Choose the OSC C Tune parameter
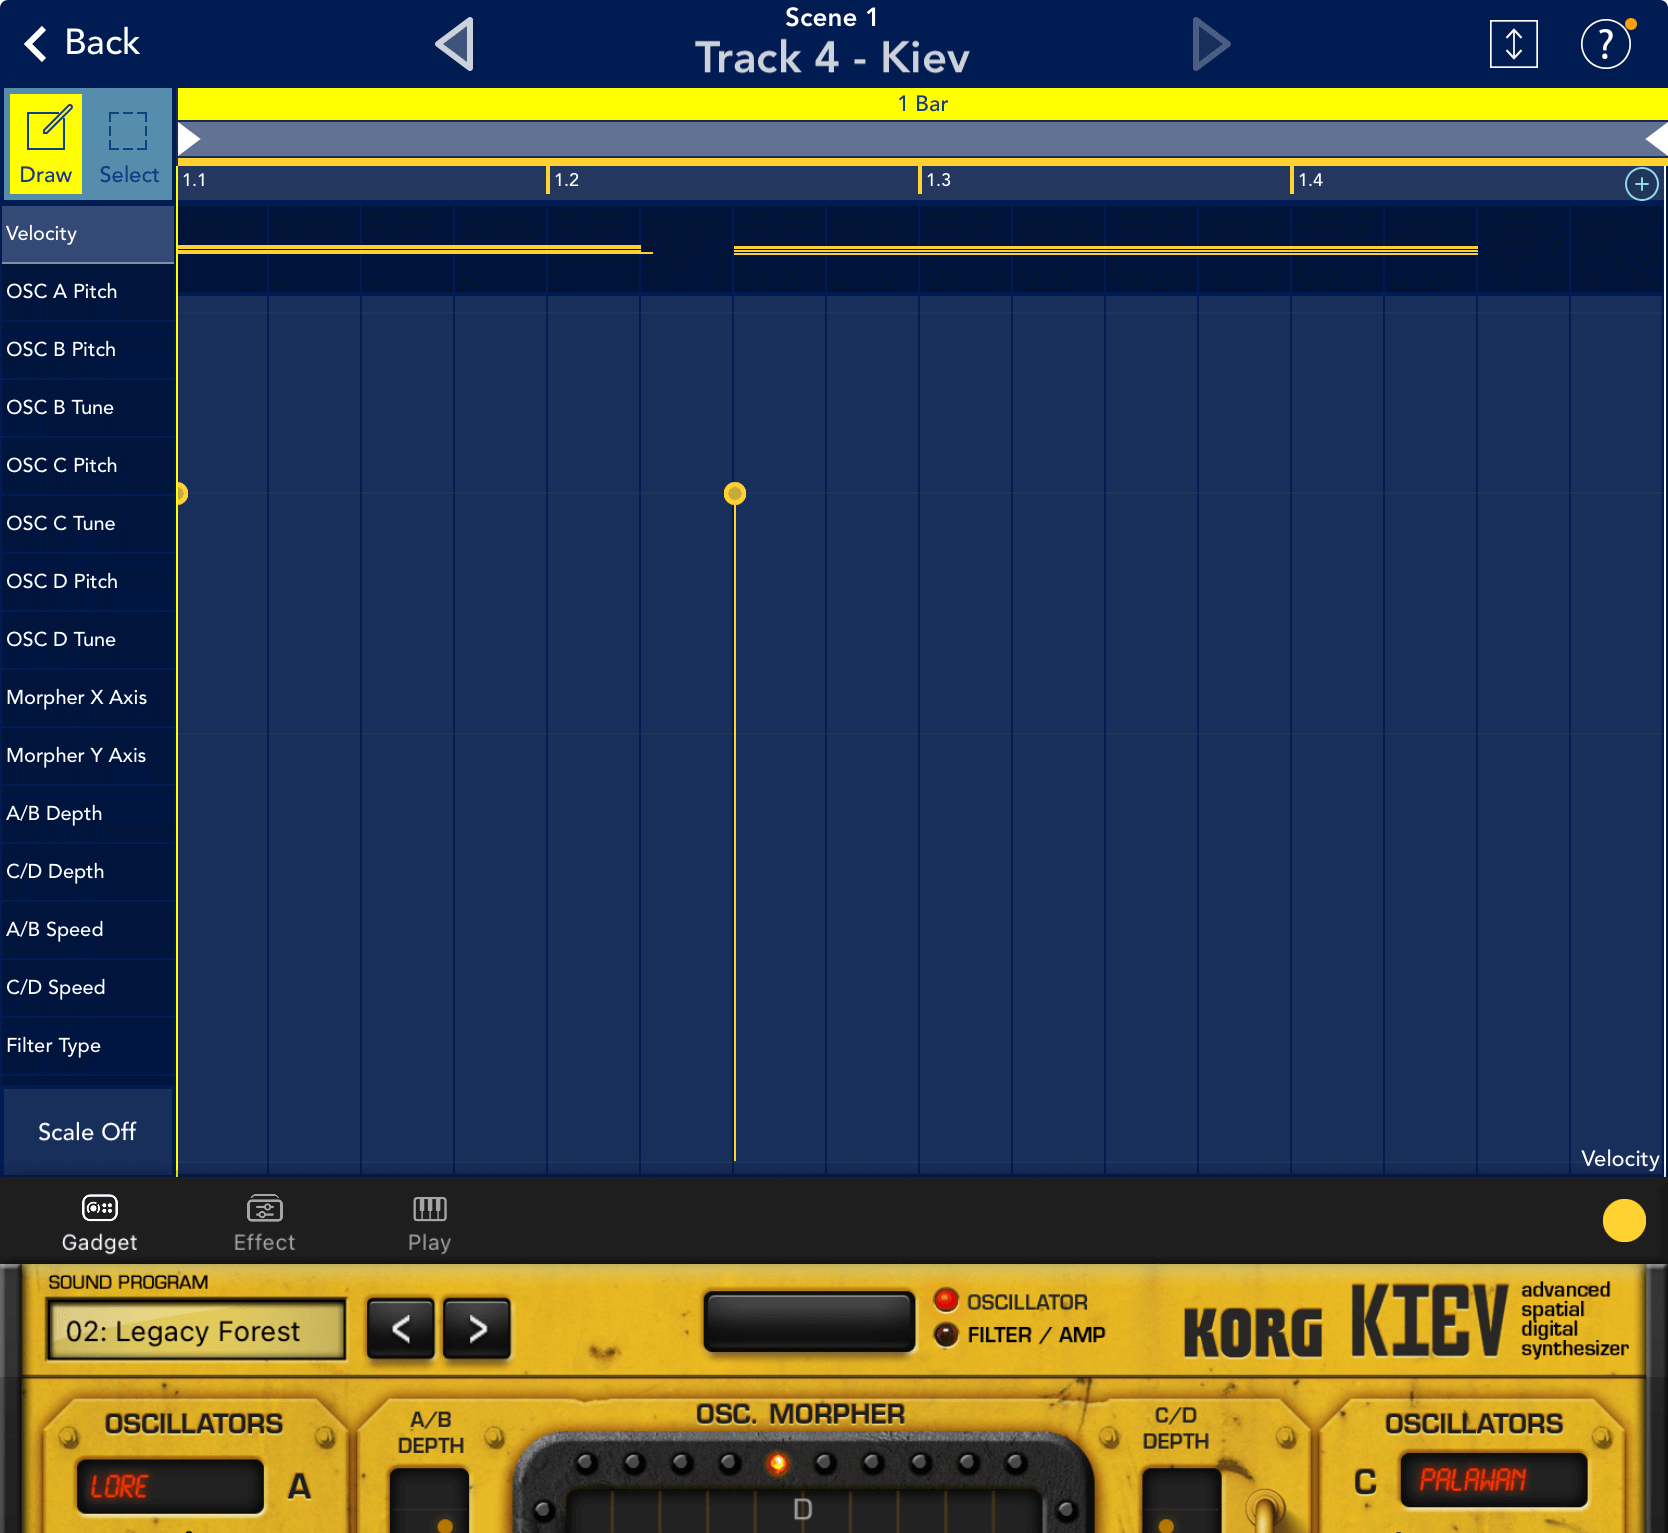Viewport: 1668px width, 1533px height. click(87, 524)
